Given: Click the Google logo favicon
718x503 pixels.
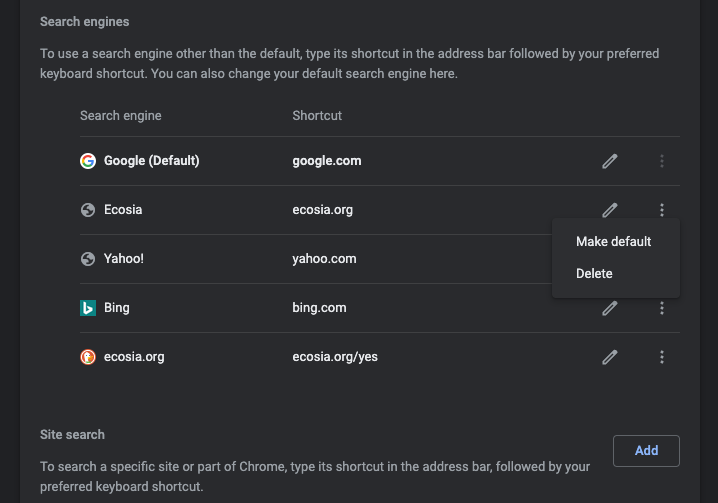Looking at the screenshot, I should pyautogui.click(x=88, y=161).
